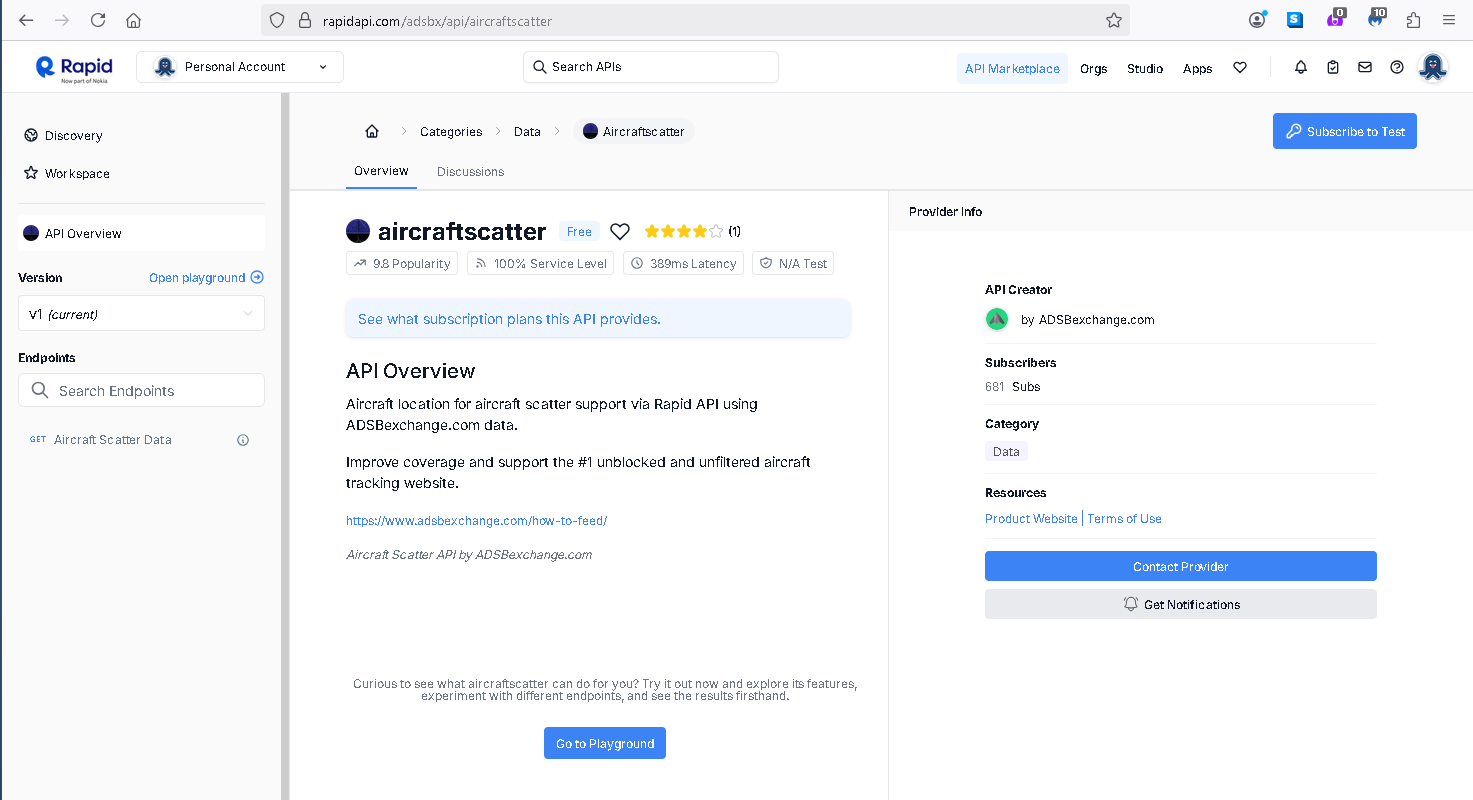
Task: Click info icon beside Aircraft Scatter Data
Action: pos(243,440)
